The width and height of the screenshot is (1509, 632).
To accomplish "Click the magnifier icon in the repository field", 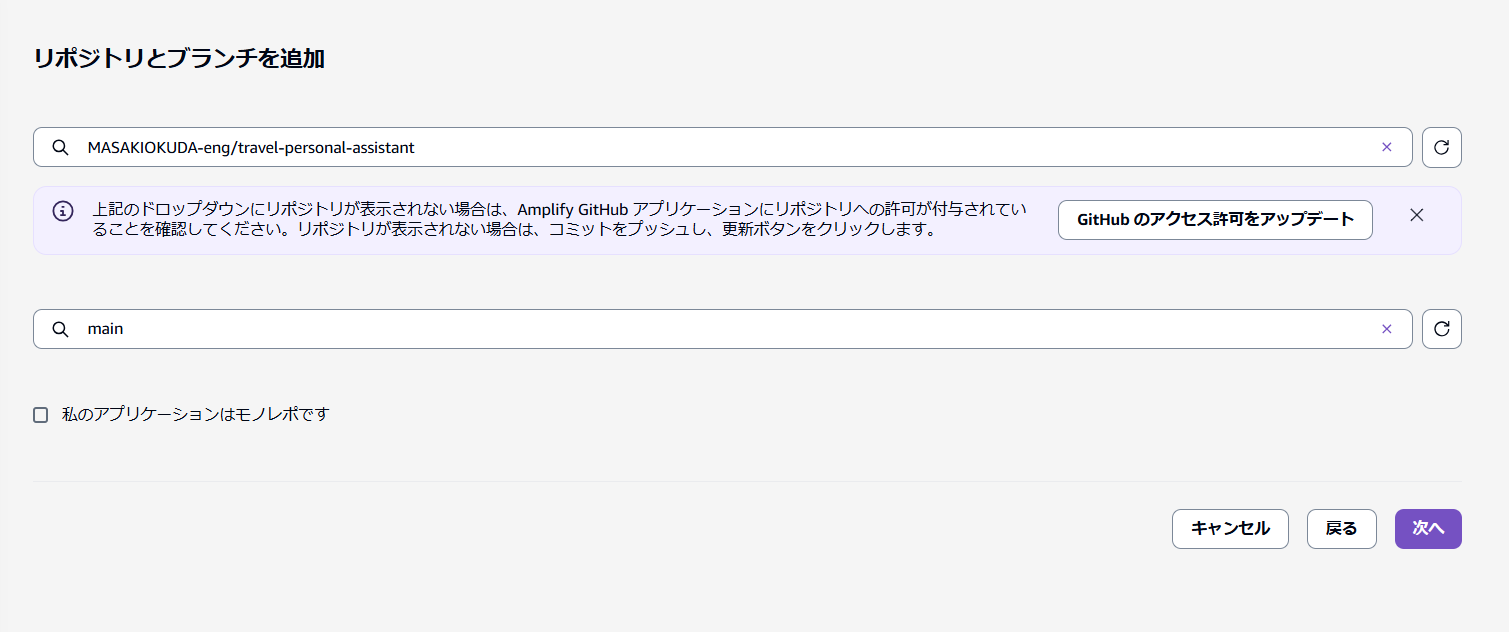I will pyautogui.click(x=62, y=147).
